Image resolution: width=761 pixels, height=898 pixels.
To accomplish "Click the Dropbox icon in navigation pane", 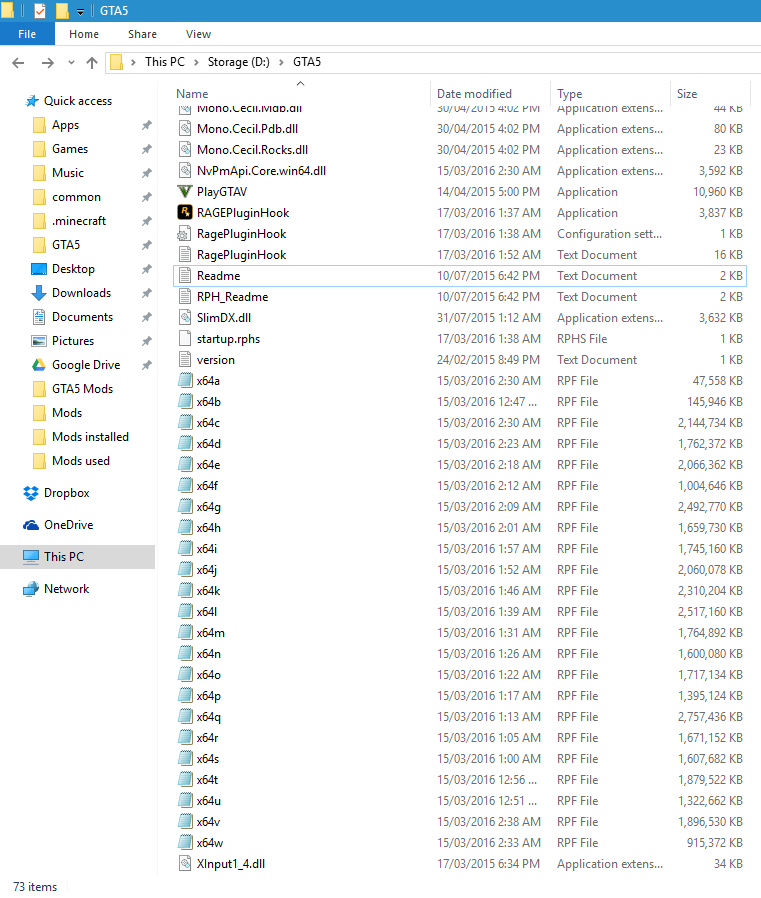I will pyautogui.click(x=31, y=493).
